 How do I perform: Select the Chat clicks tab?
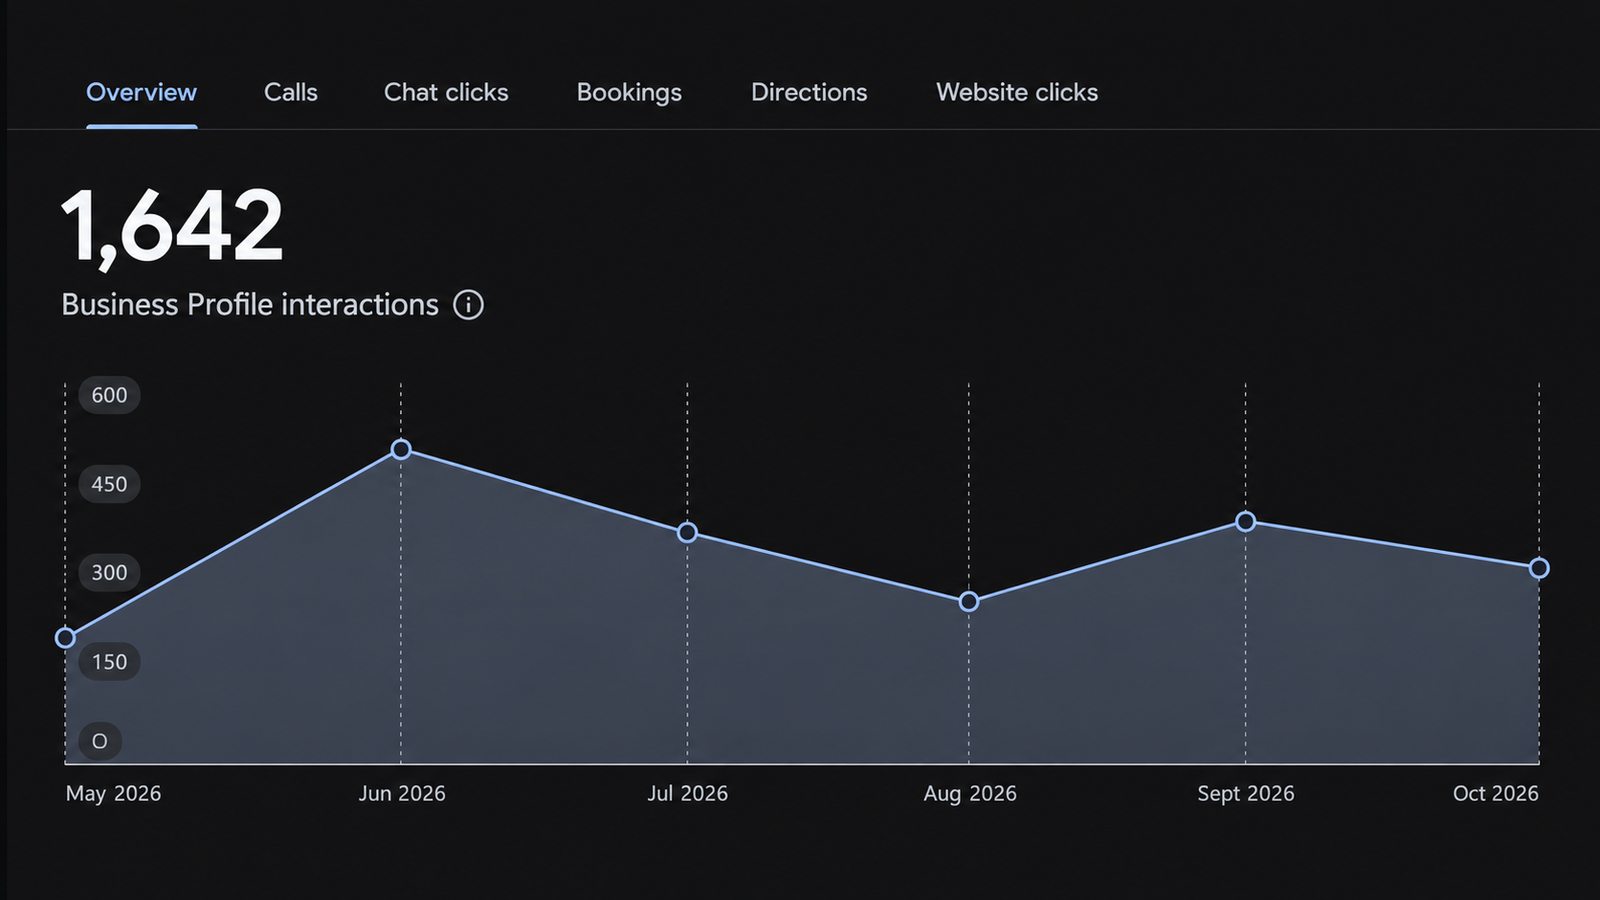click(x=446, y=92)
